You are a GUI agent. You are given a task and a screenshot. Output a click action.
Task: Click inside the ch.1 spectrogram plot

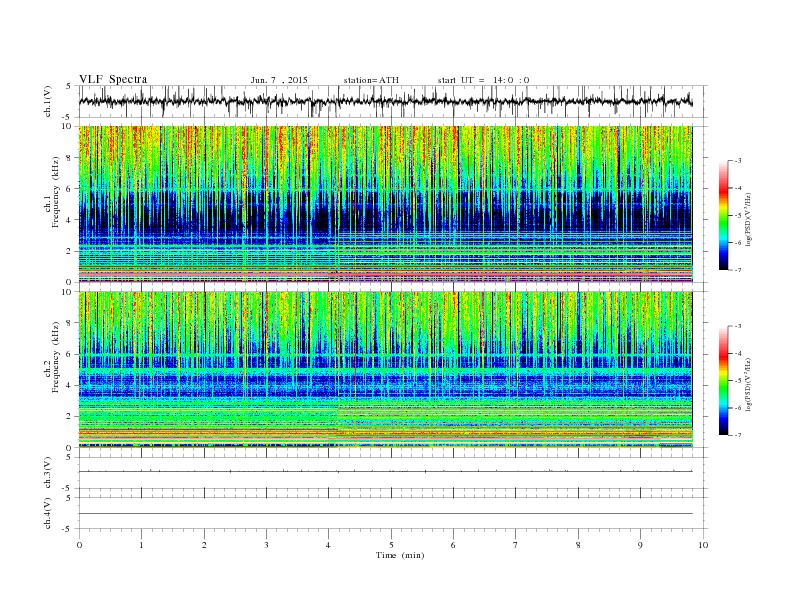click(386, 204)
